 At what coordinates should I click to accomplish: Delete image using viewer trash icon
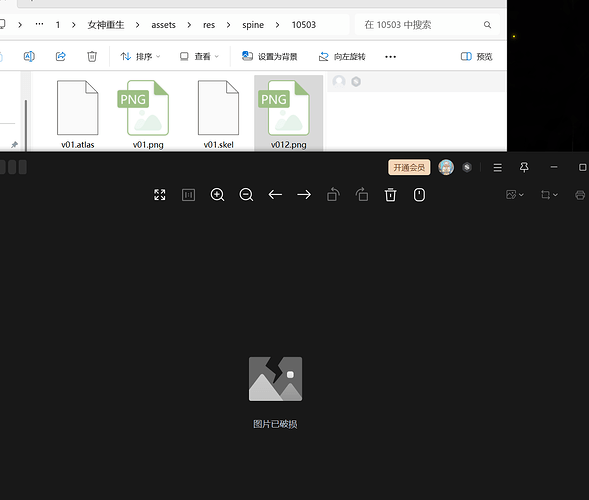point(391,195)
